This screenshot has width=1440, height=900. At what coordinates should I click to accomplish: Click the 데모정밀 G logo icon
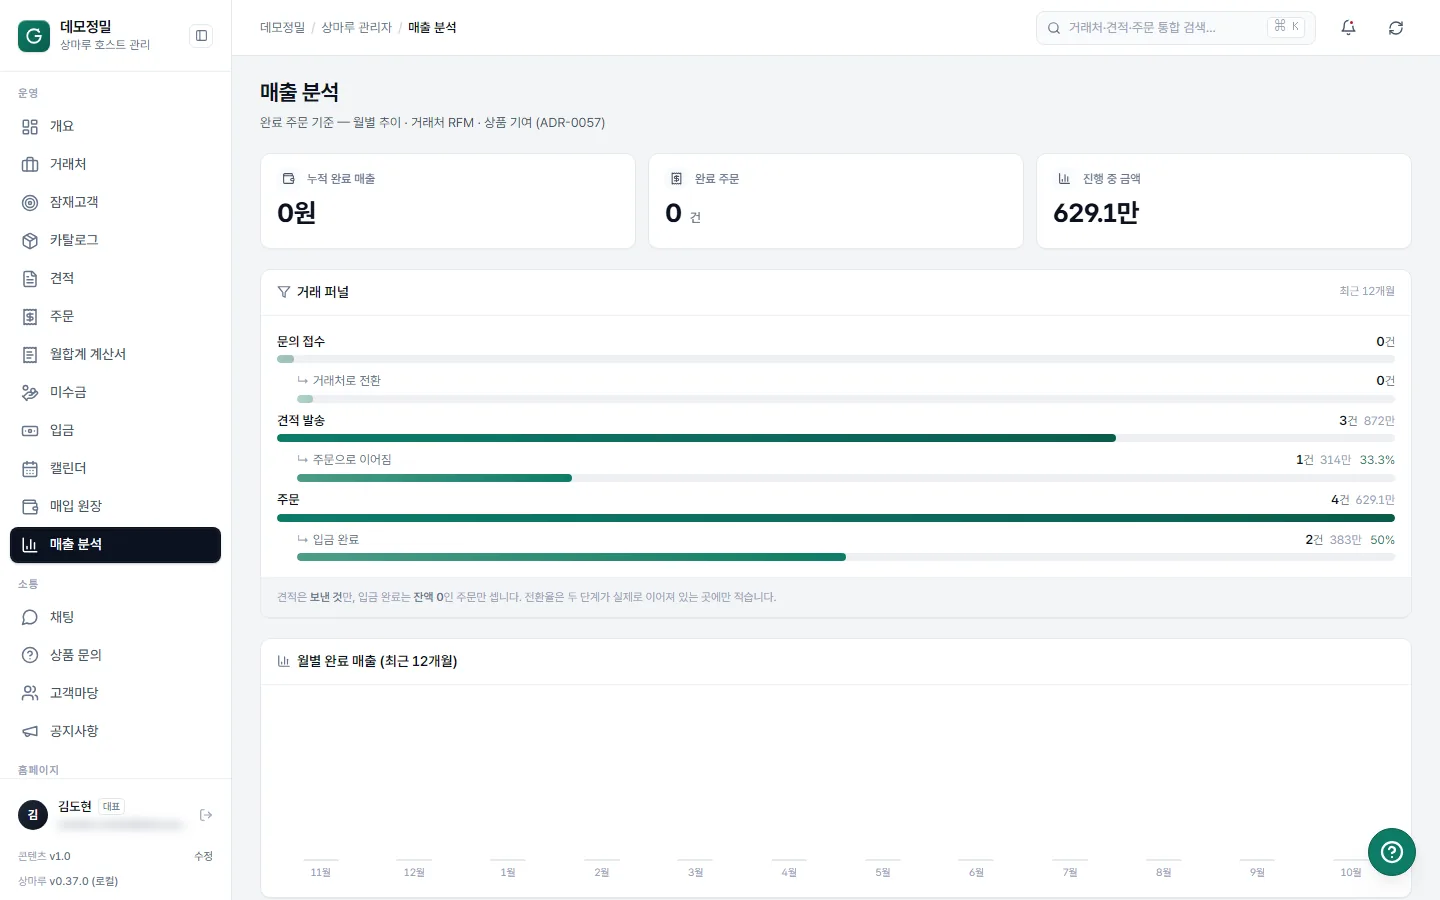(x=34, y=36)
